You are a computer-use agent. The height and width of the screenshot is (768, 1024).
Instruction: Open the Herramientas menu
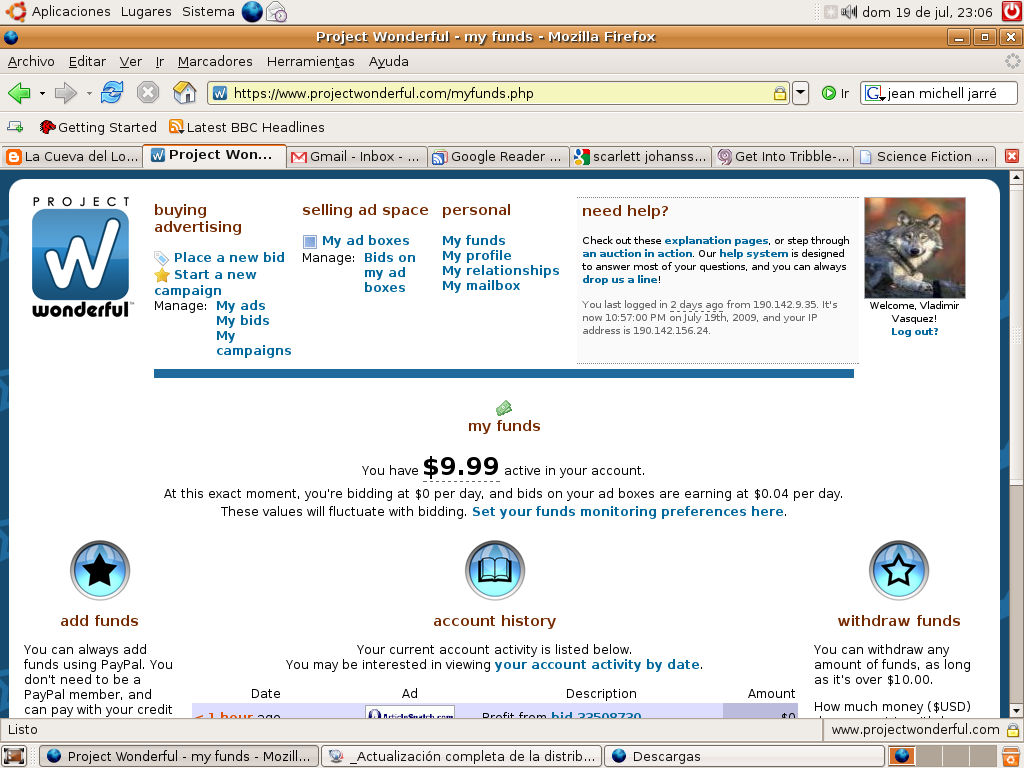pyautogui.click(x=310, y=61)
